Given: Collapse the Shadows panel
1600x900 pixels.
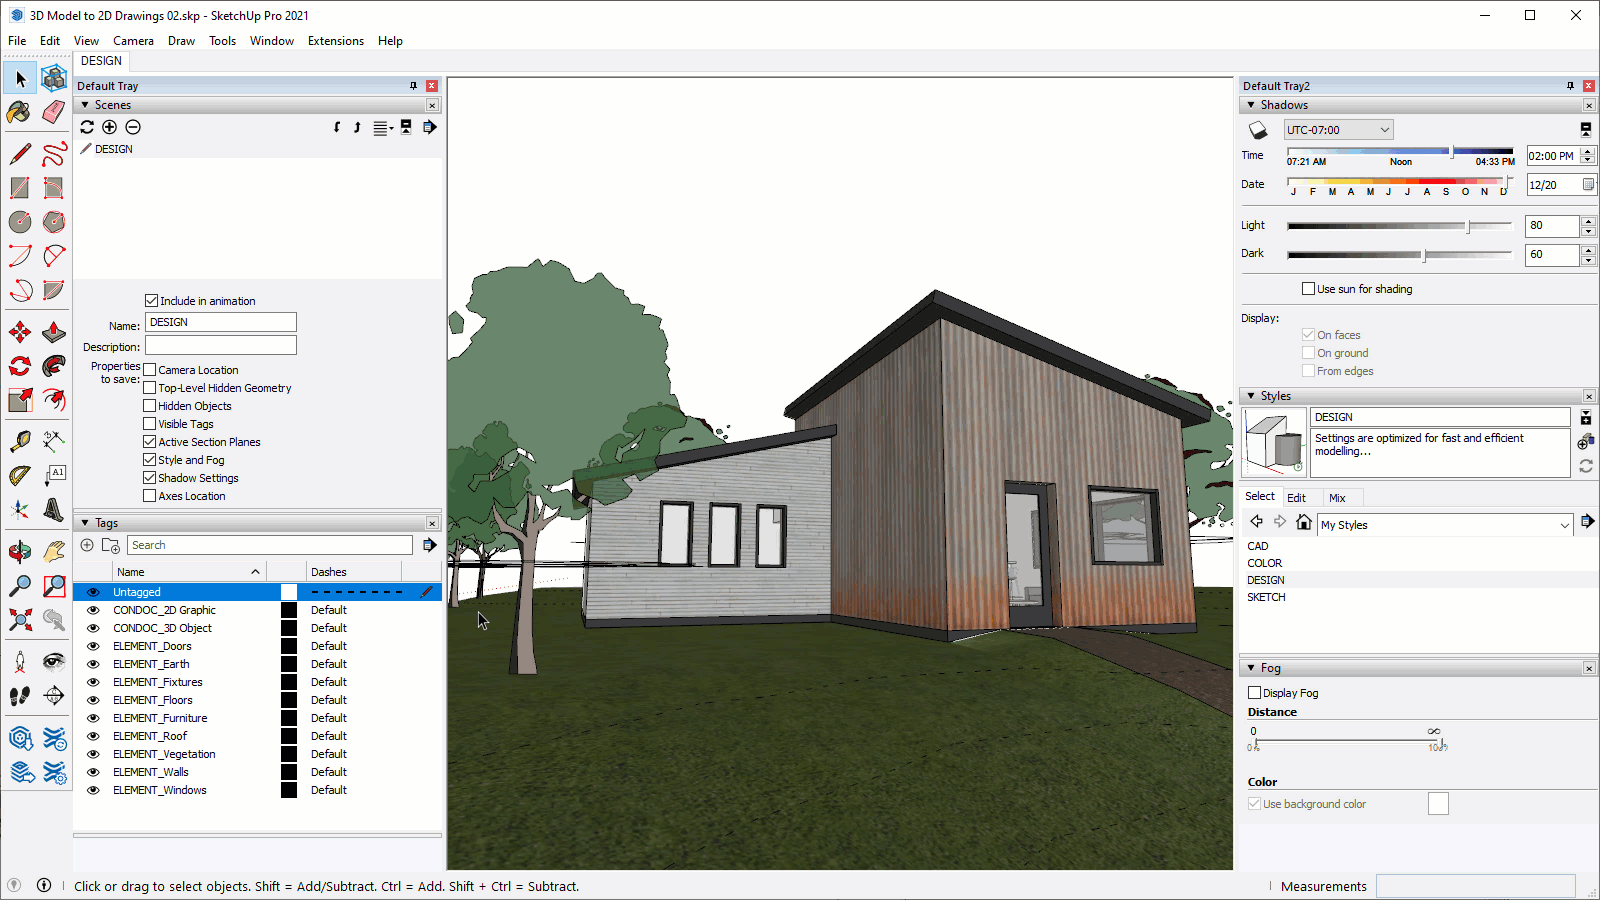Looking at the screenshot, I should (x=1251, y=105).
